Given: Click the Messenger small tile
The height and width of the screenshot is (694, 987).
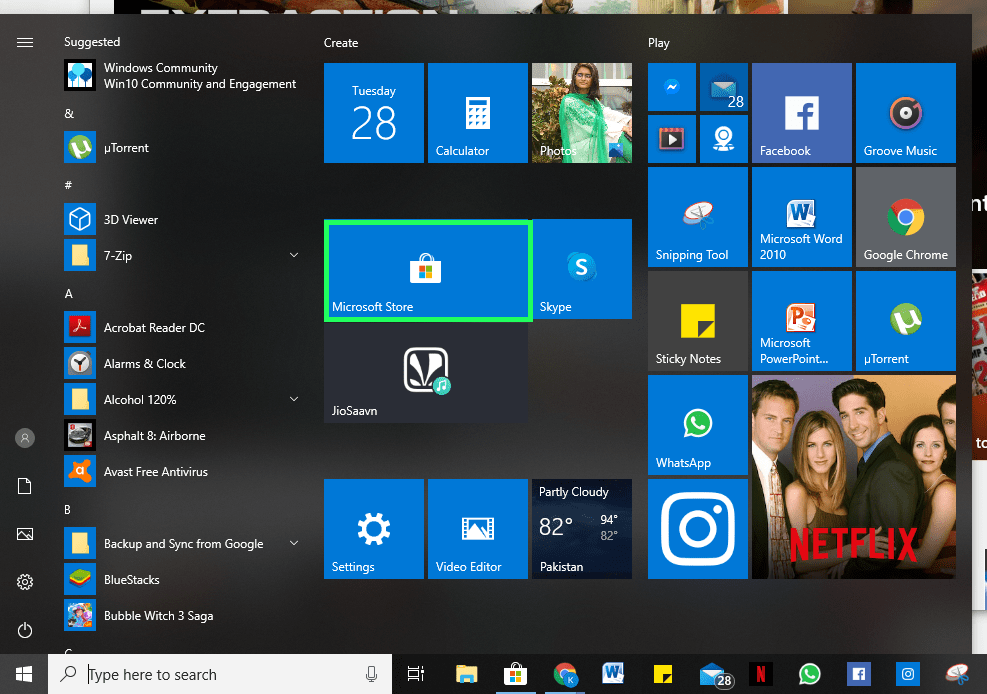Looking at the screenshot, I should (672, 87).
